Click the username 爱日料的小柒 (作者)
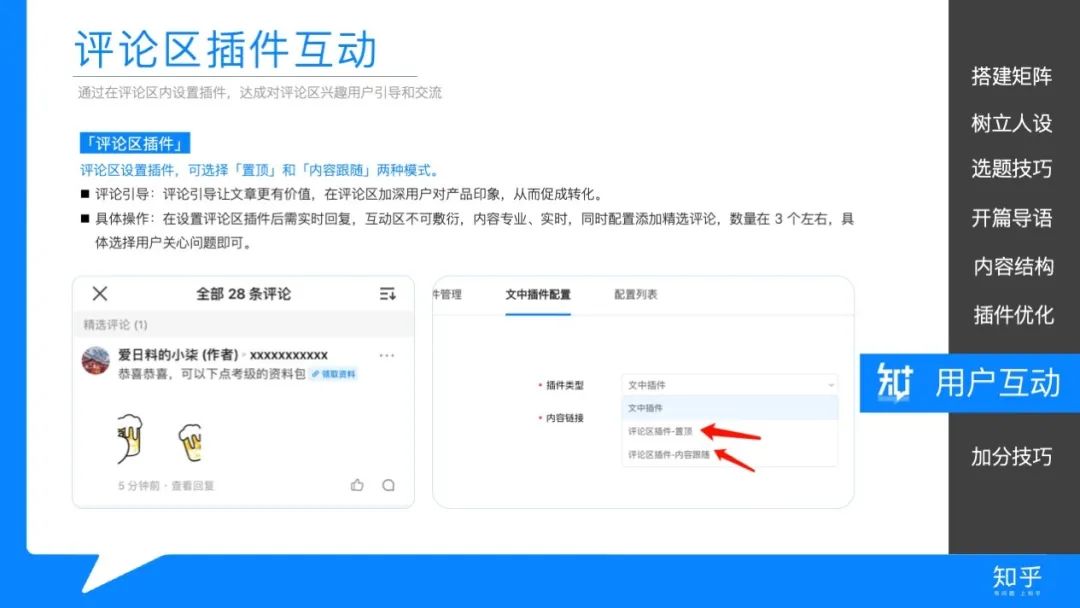This screenshot has height=608, width=1080. point(178,355)
